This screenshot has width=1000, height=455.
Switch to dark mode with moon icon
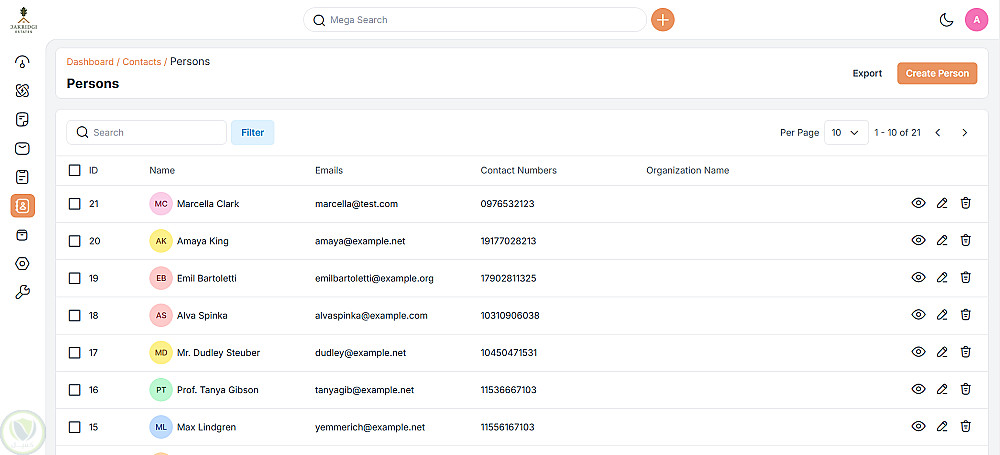[x=946, y=20]
